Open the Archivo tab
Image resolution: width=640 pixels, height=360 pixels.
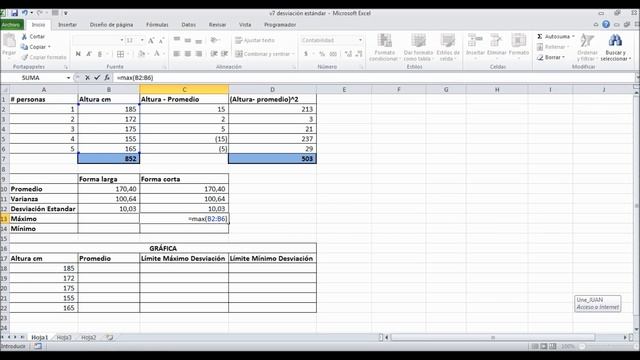point(11,24)
